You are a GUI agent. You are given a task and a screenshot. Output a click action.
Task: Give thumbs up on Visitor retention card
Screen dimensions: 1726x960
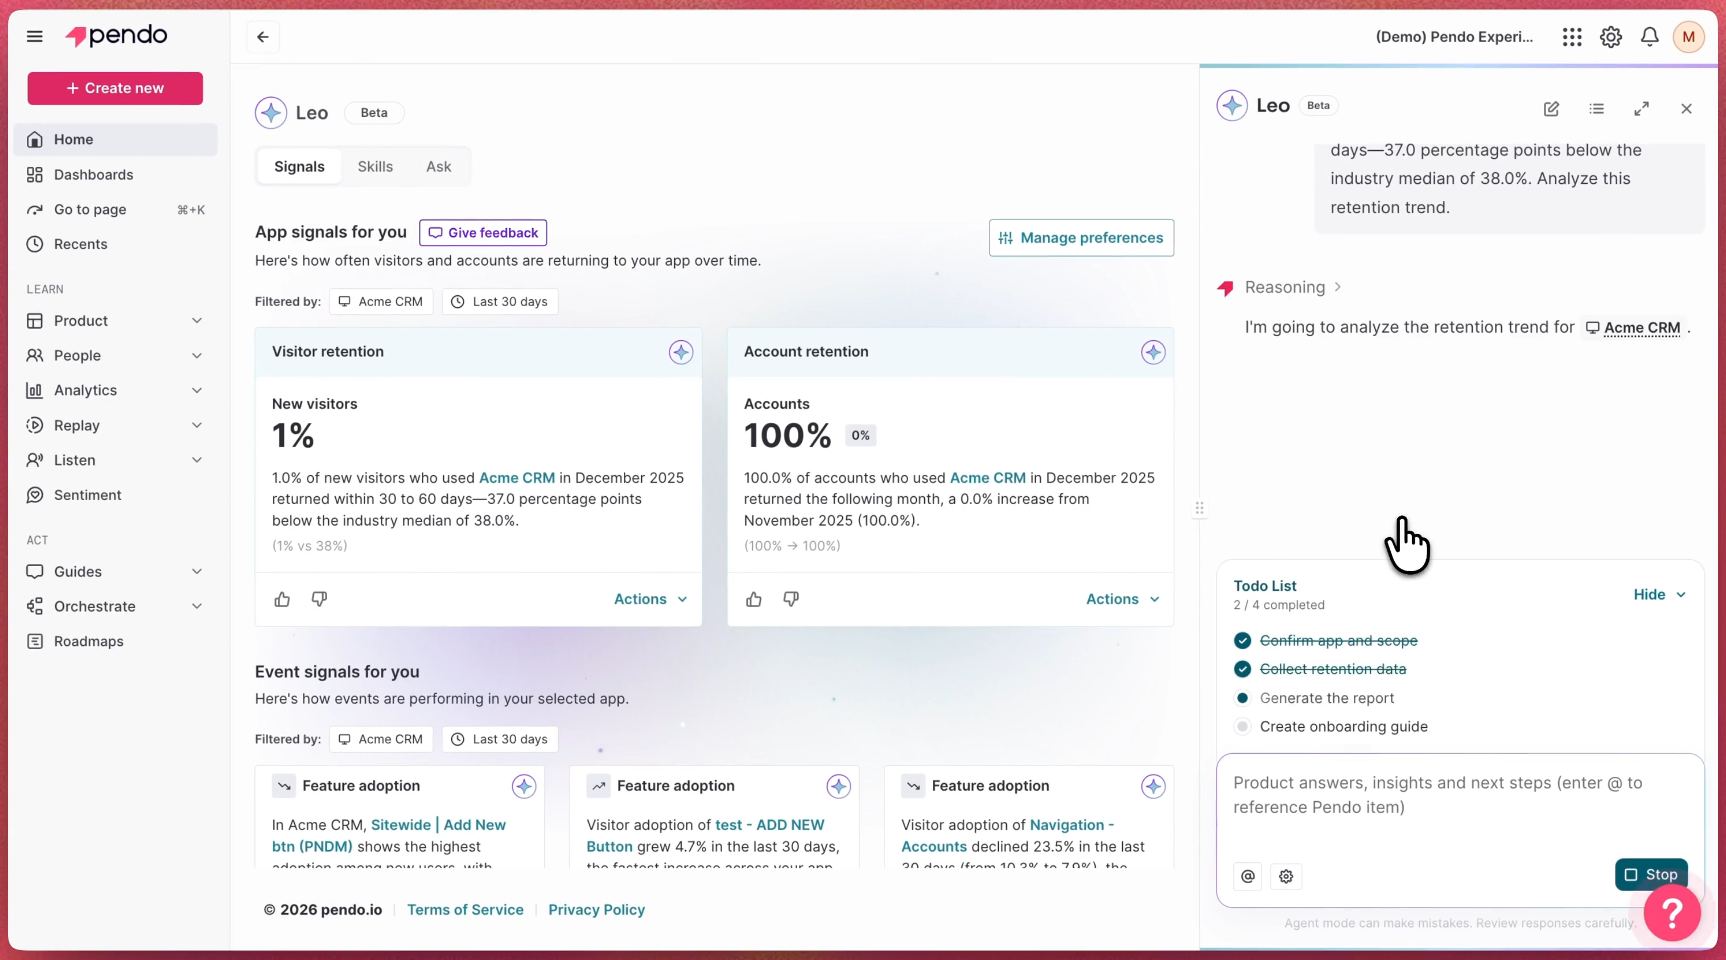coord(282,599)
